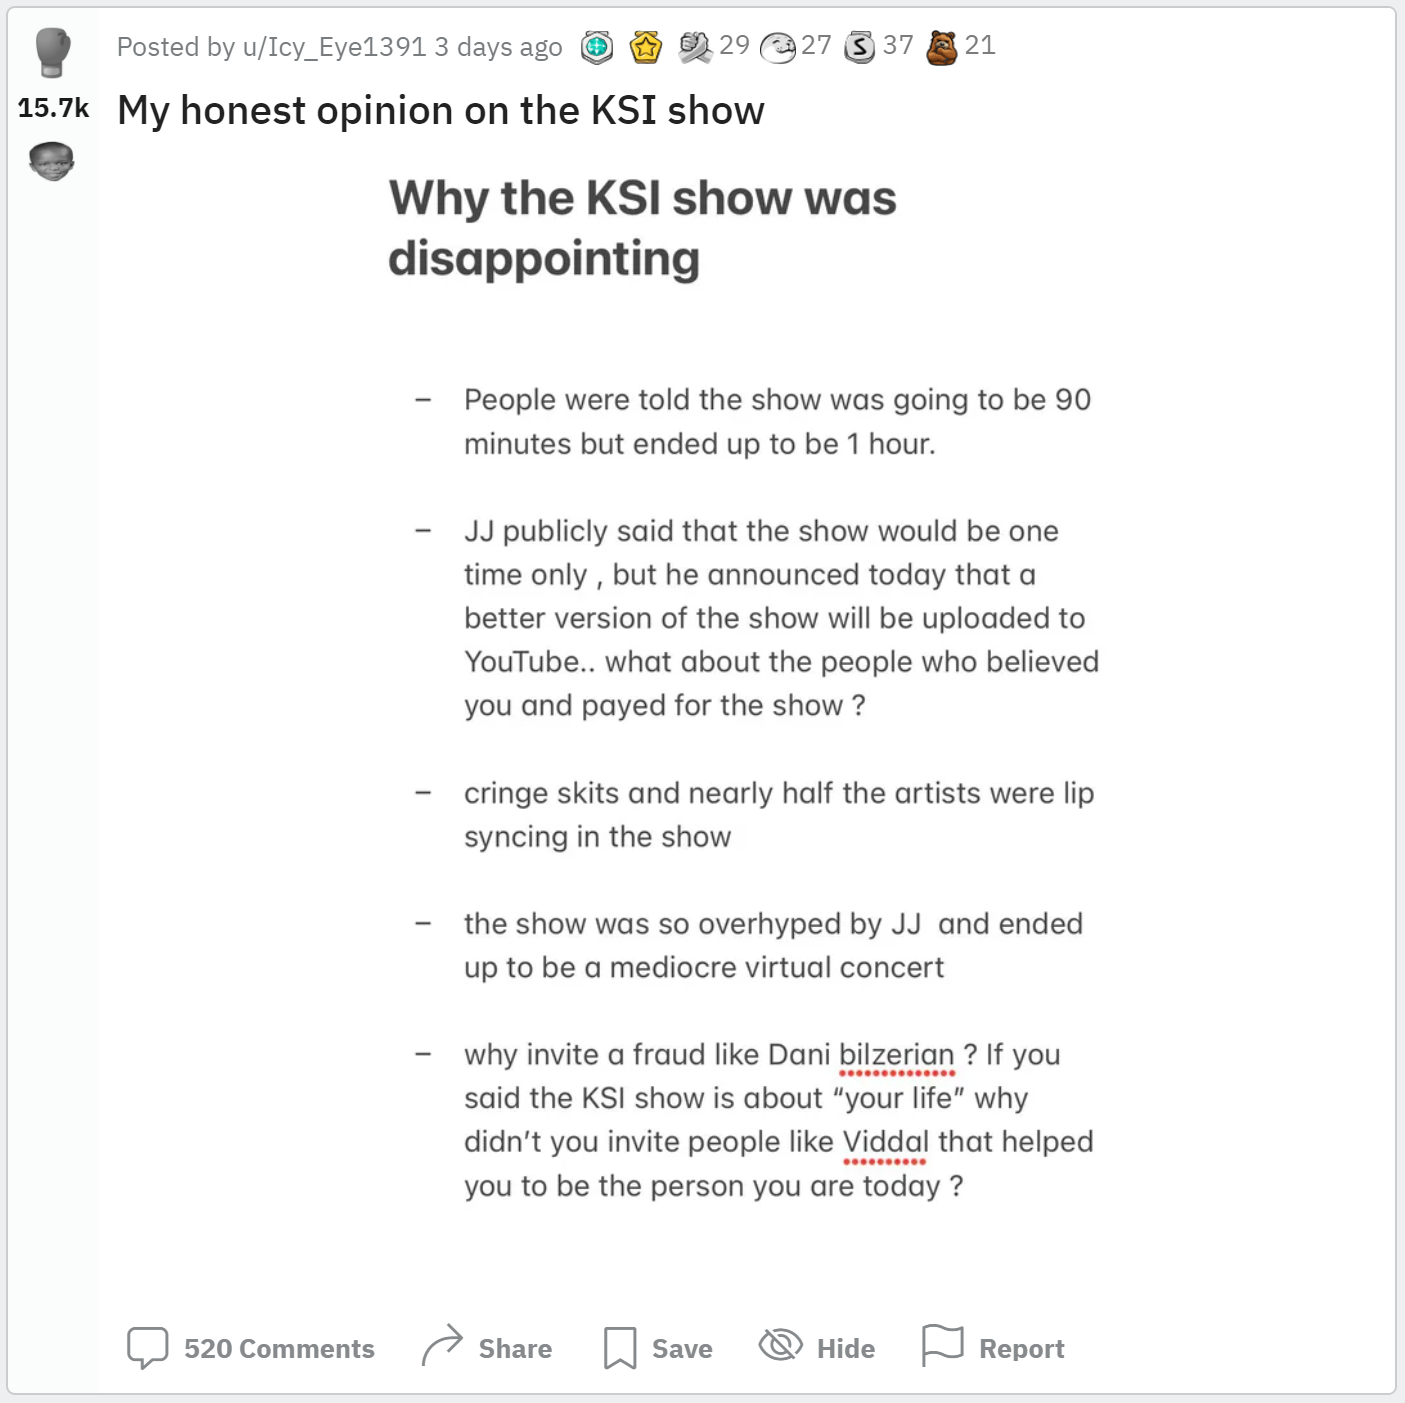This screenshot has width=1405, height=1403.
Task: Save the post with the bookmark
Action: pyautogui.click(x=658, y=1348)
